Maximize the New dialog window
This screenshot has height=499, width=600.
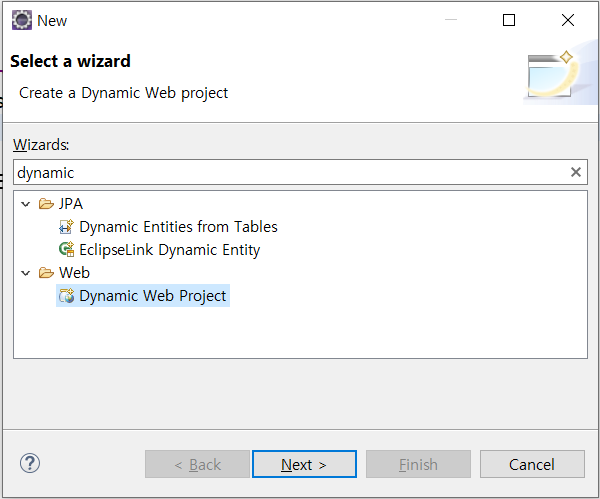pyautogui.click(x=509, y=20)
